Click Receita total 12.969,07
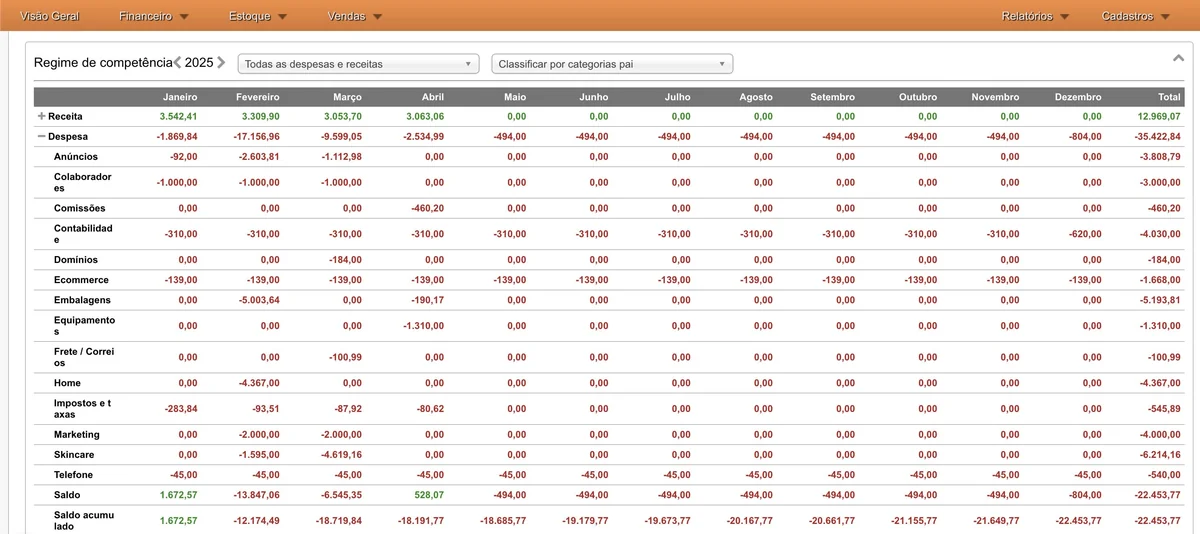This screenshot has height=534, width=1200. click(1158, 117)
